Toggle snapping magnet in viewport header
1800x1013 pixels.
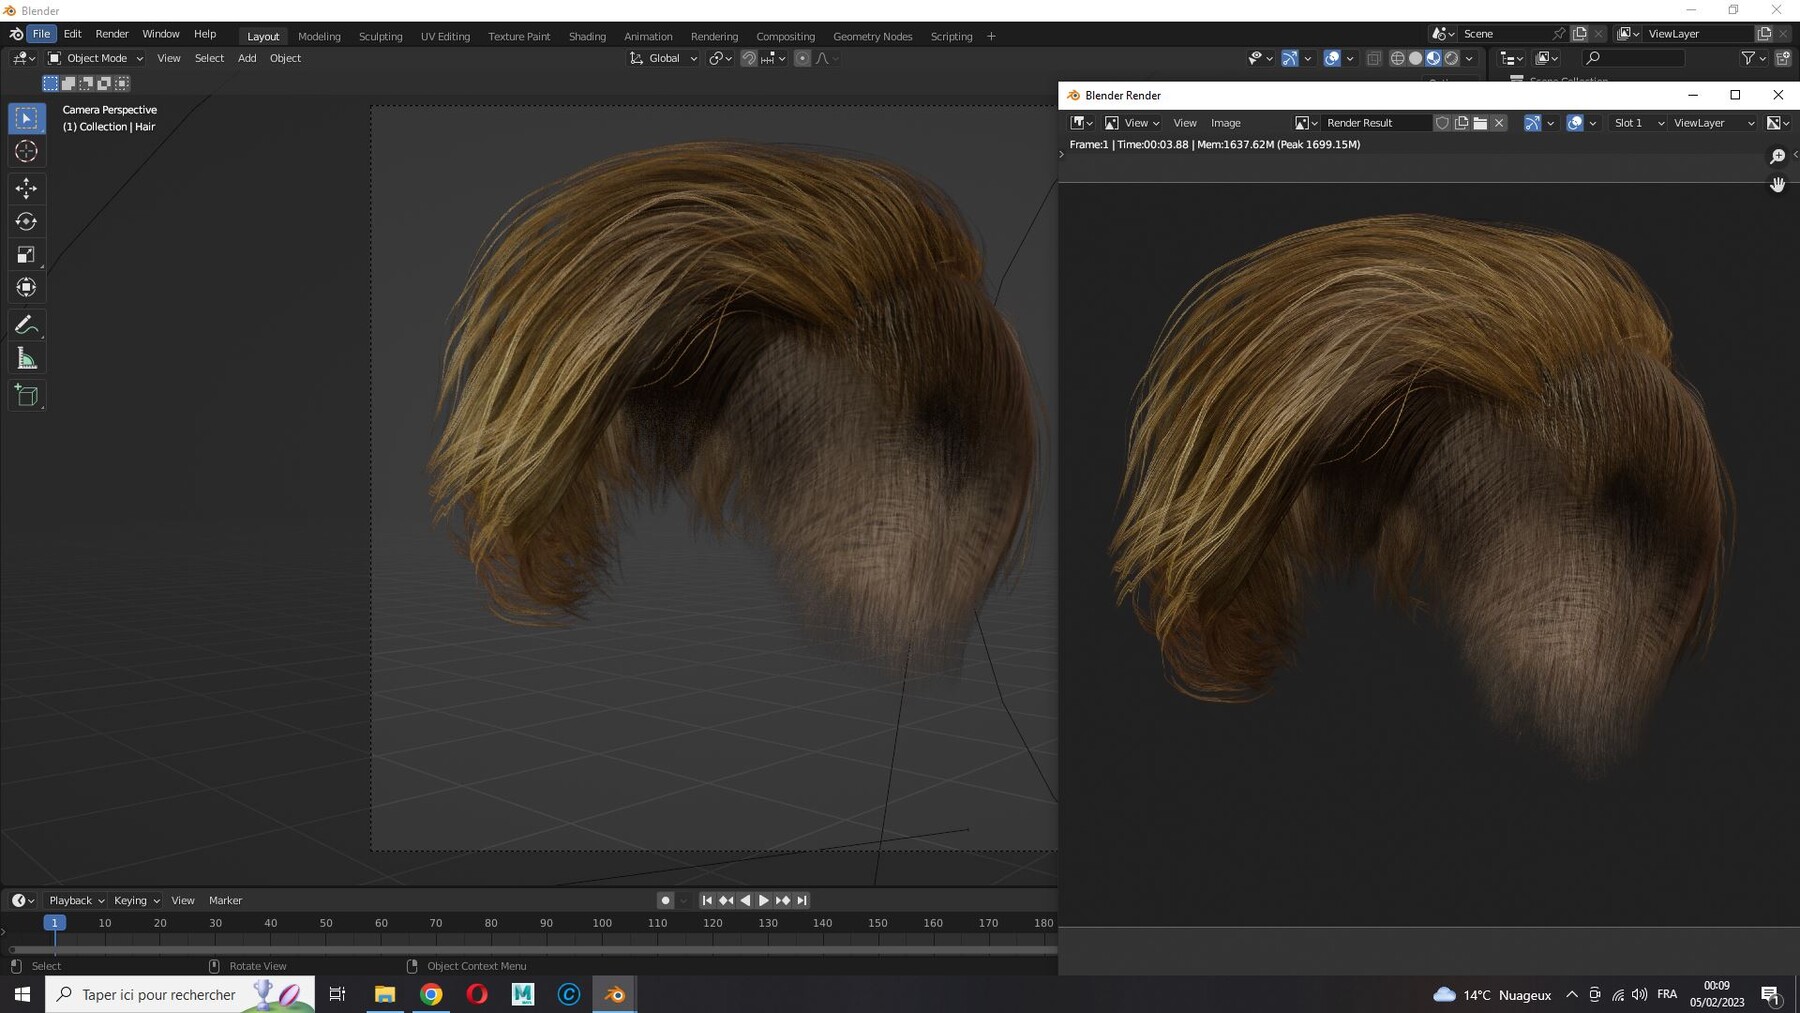(x=748, y=59)
